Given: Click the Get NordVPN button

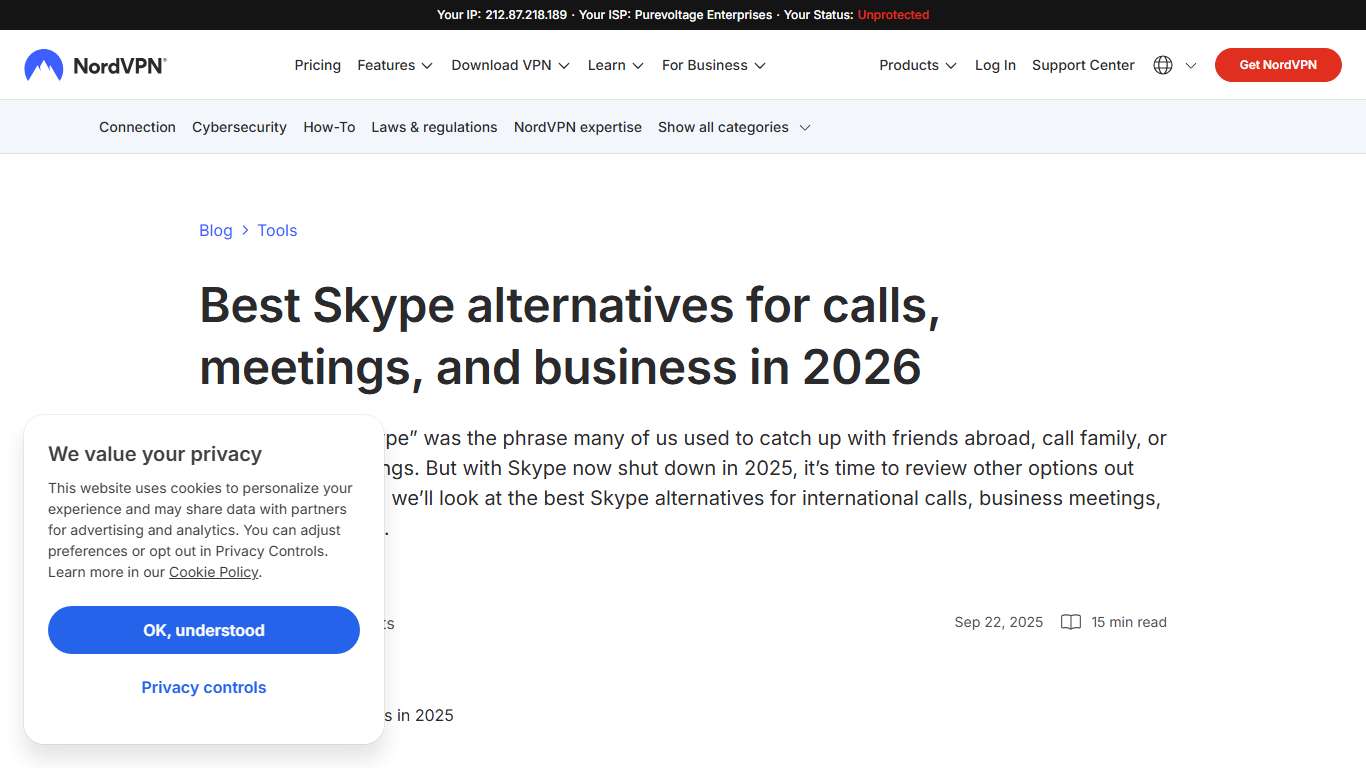Looking at the screenshot, I should 1277,64.
